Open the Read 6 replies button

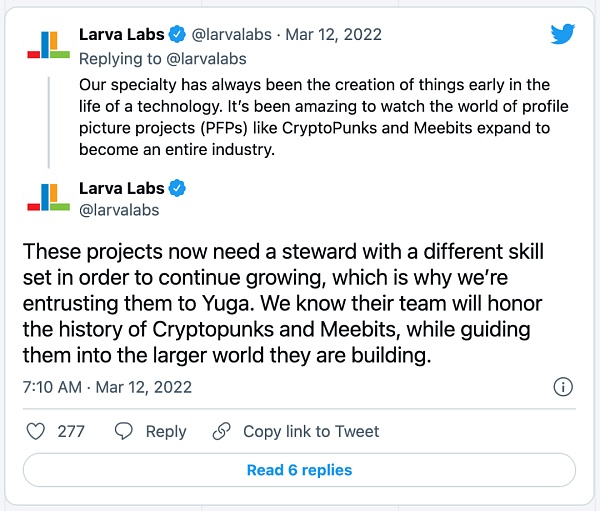pyautogui.click(x=299, y=470)
